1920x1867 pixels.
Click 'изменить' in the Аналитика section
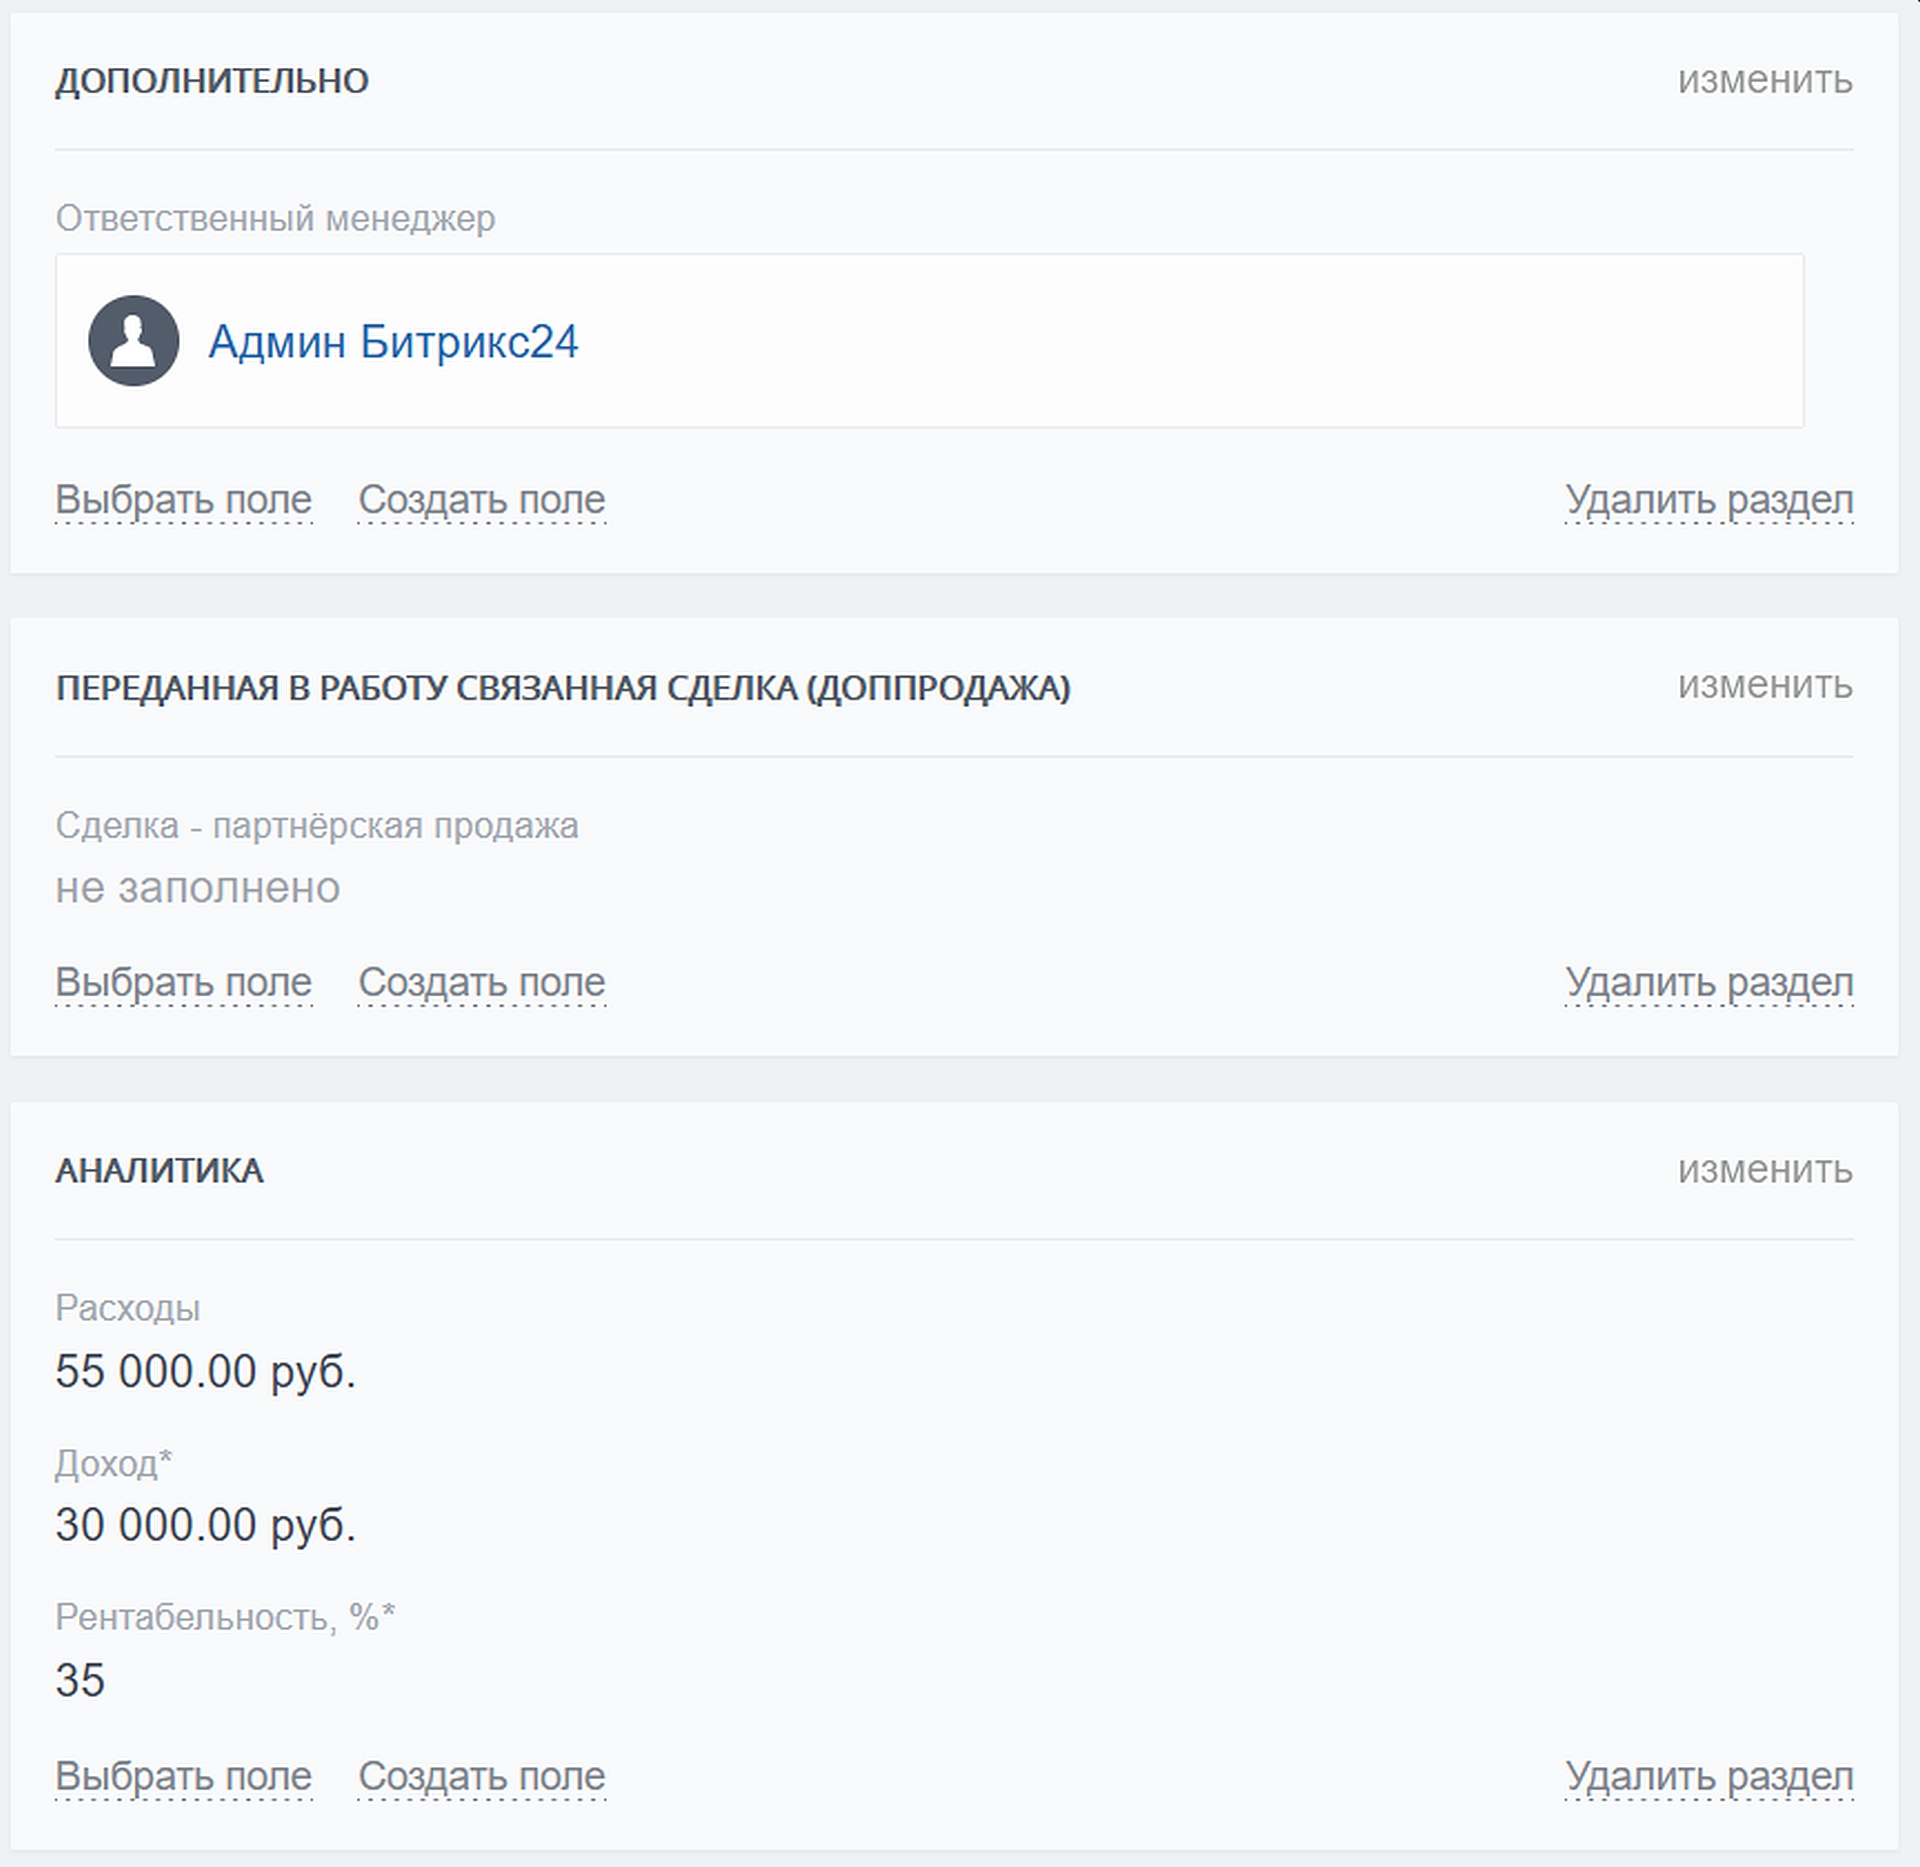click(1764, 1169)
